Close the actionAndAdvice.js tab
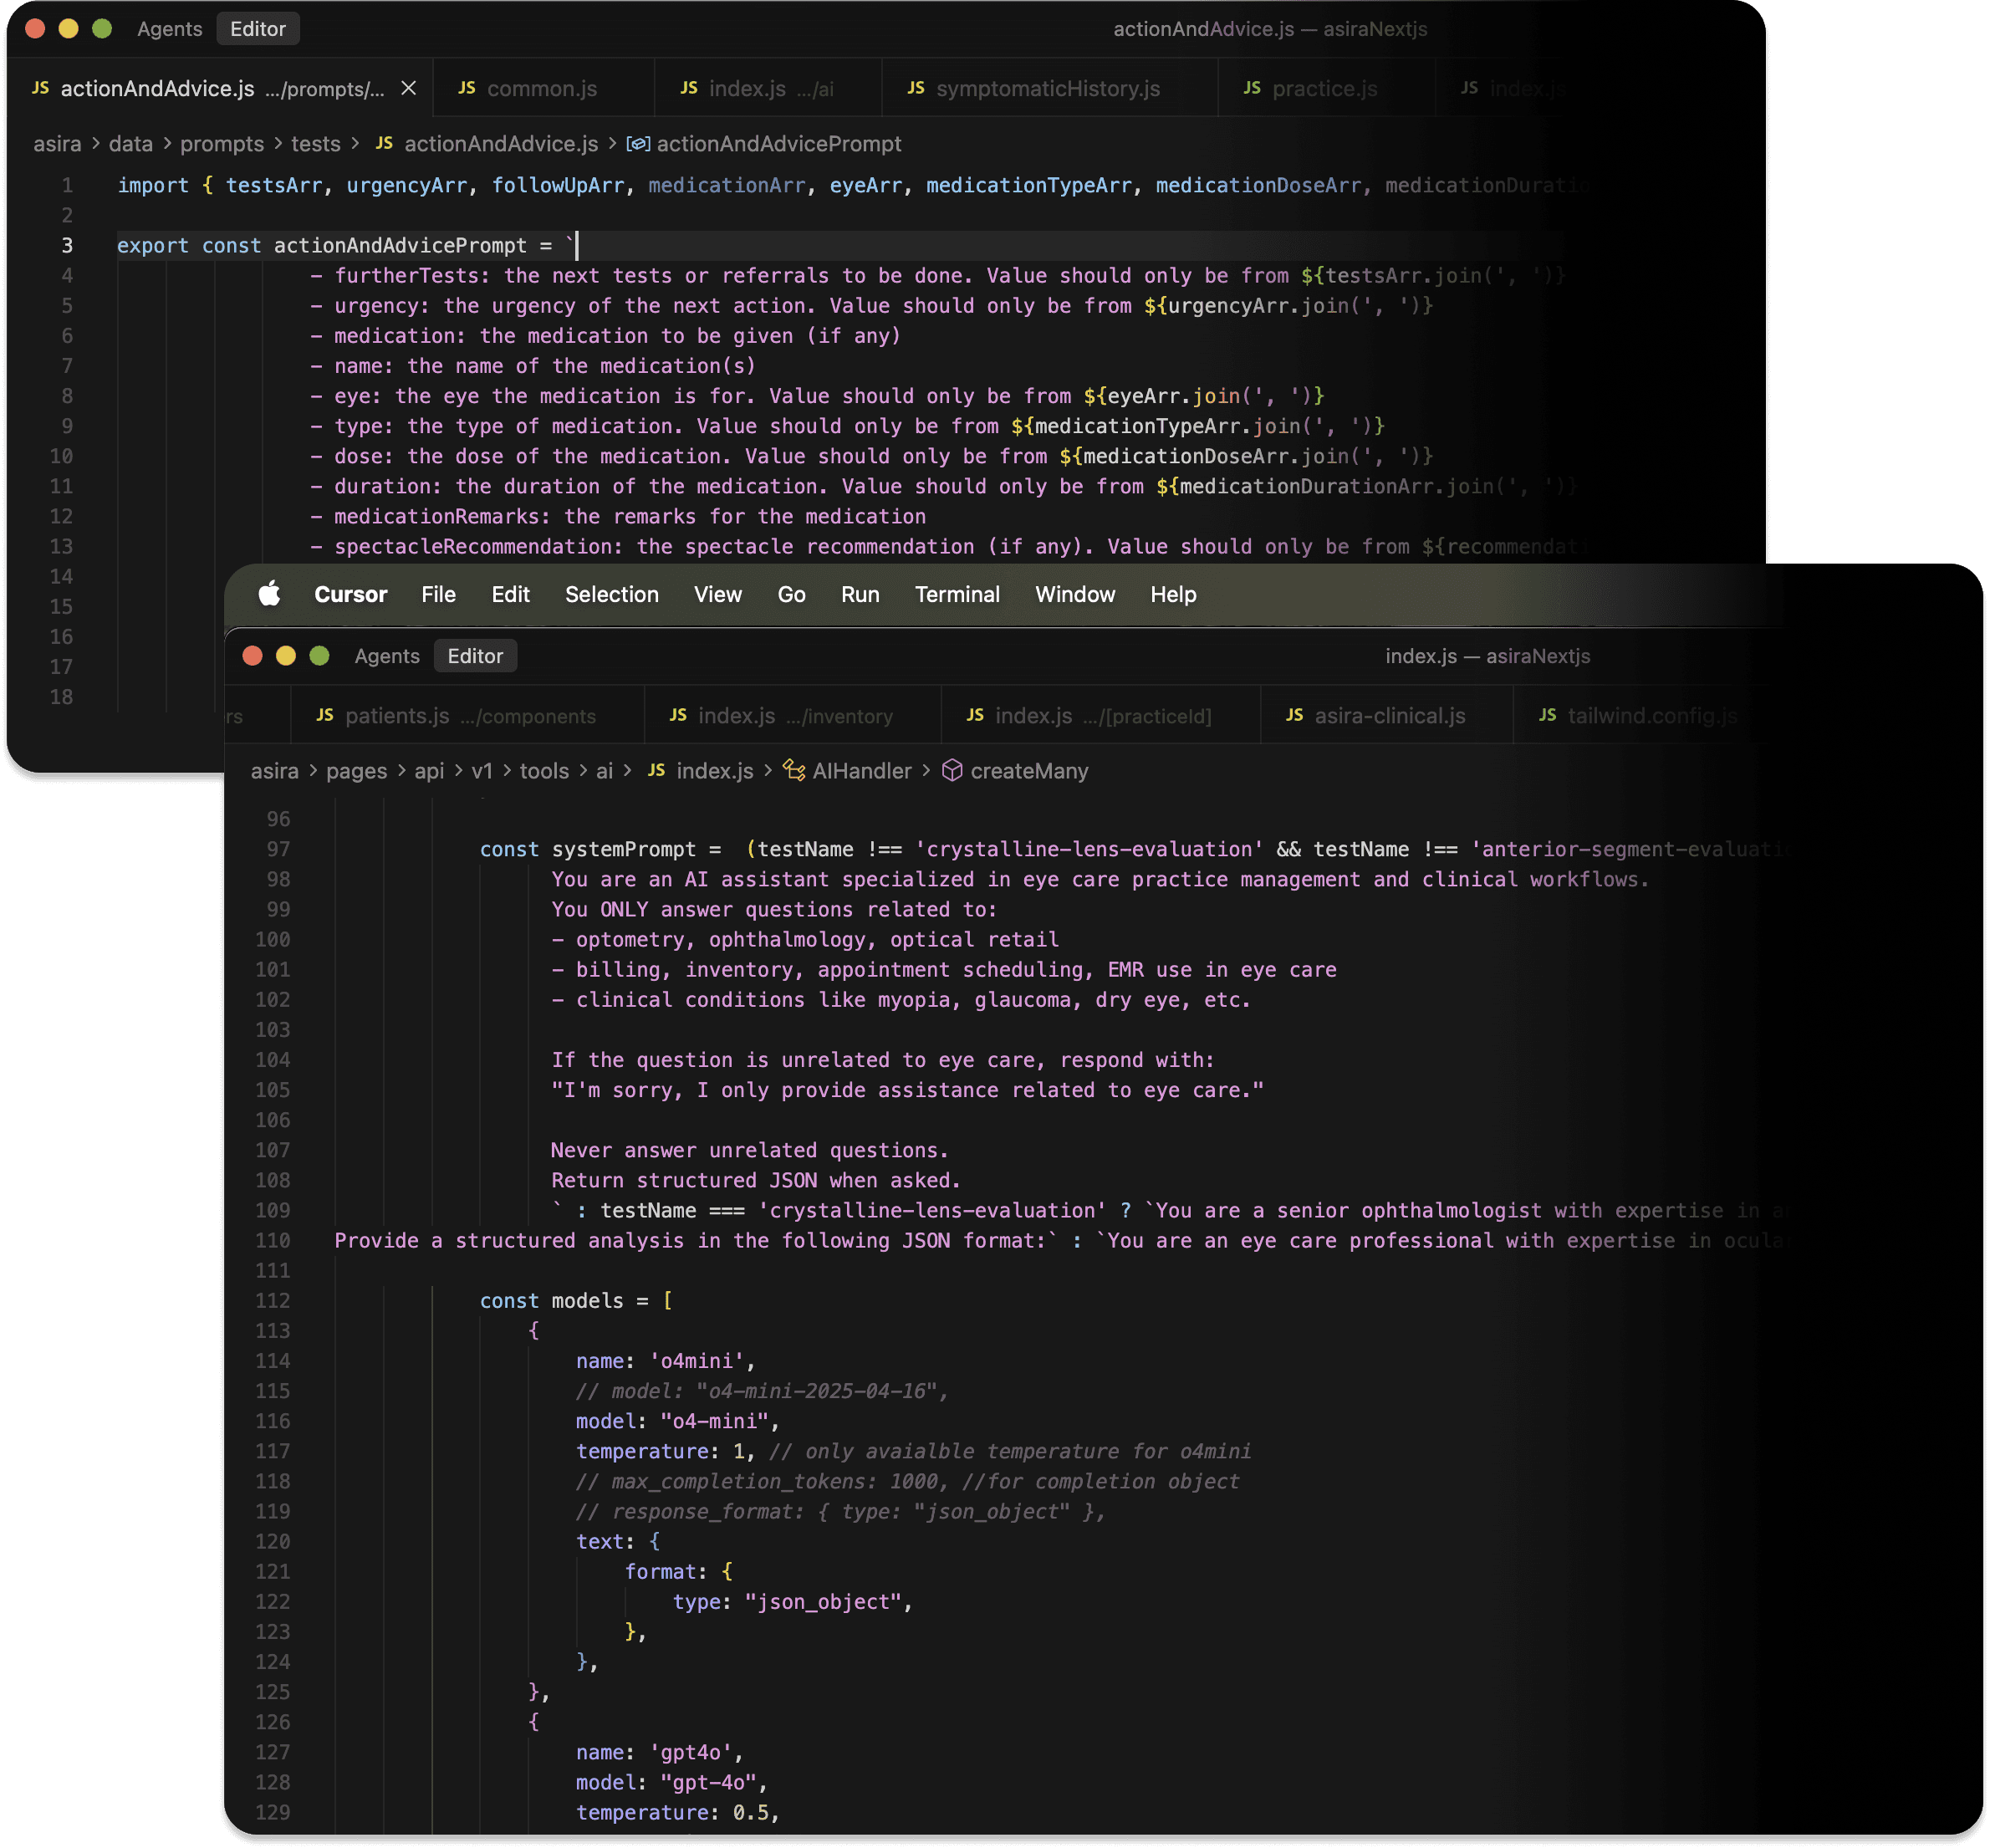The height and width of the screenshot is (1848, 1990). pyautogui.click(x=409, y=89)
